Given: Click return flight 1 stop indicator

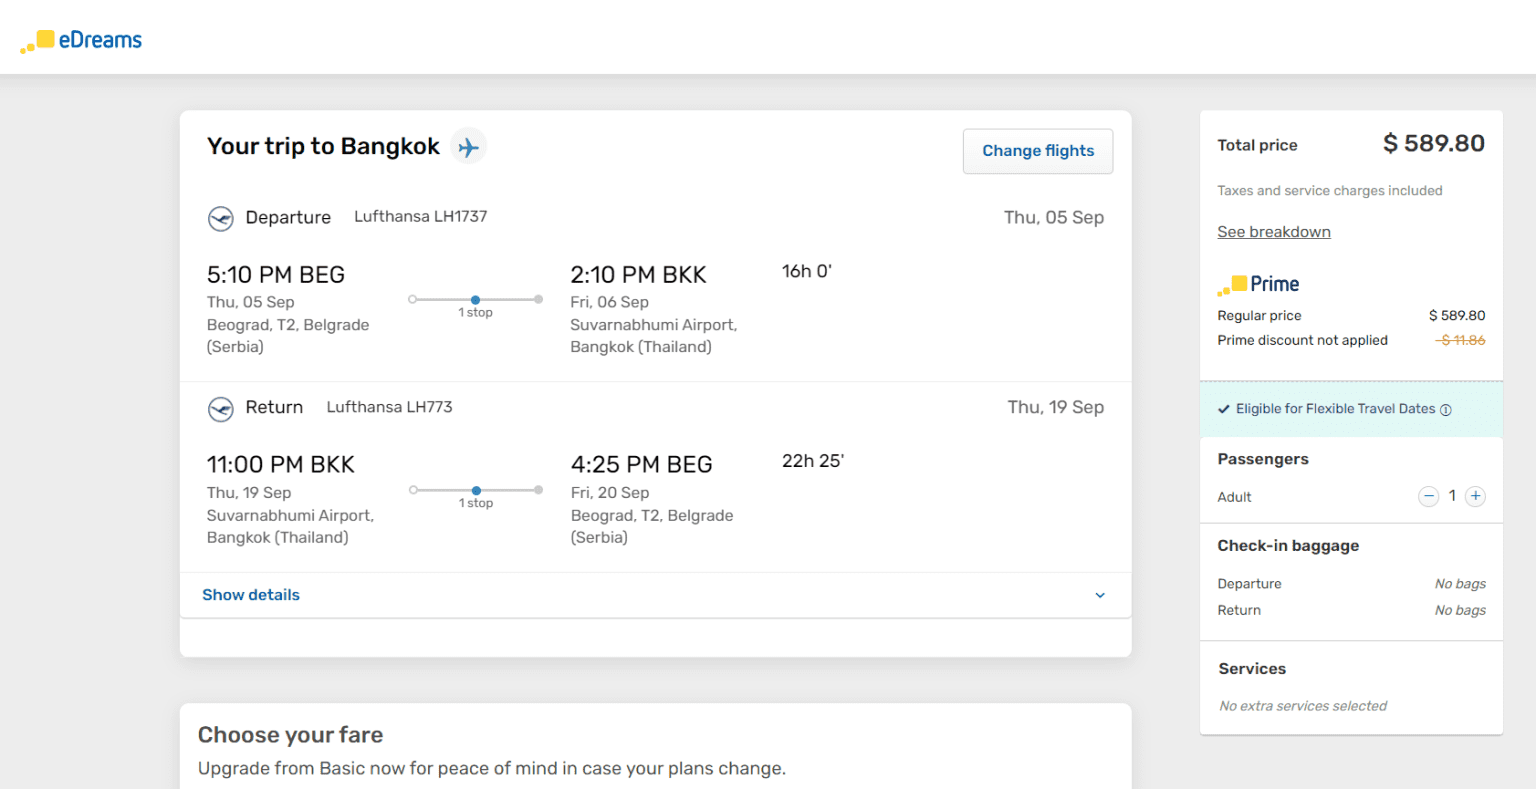Looking at the screenshot, I should pos(476,495).
